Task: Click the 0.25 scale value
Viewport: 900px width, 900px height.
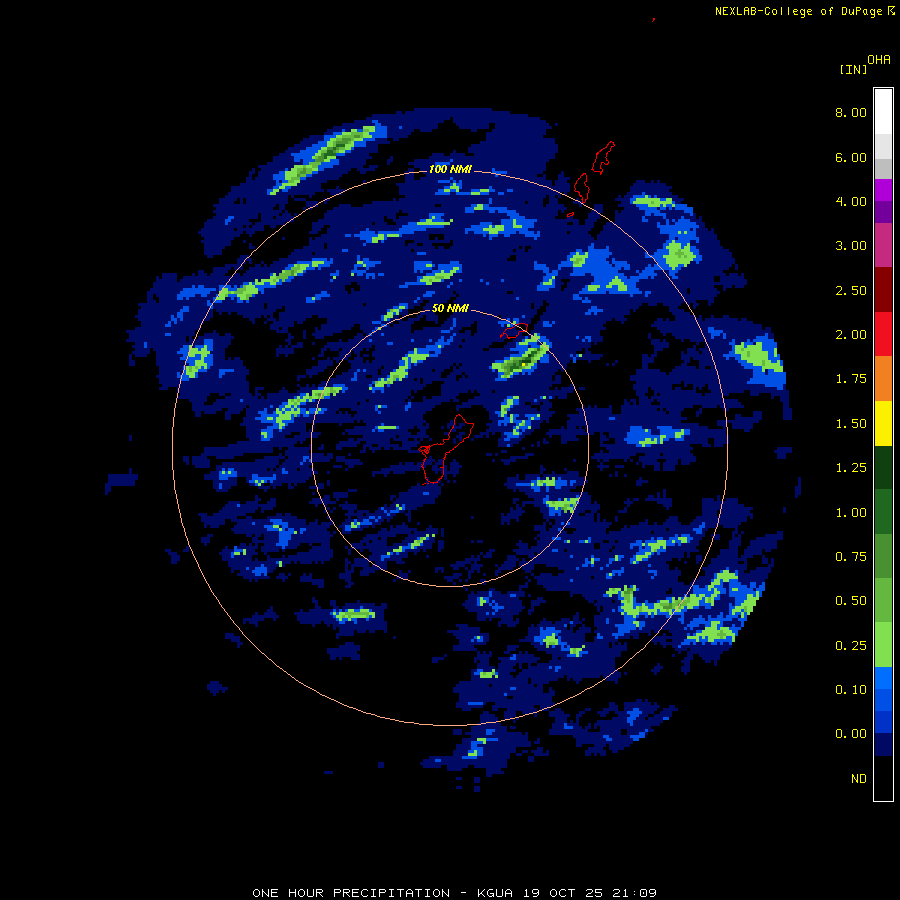Action: [x=851, y=646]
